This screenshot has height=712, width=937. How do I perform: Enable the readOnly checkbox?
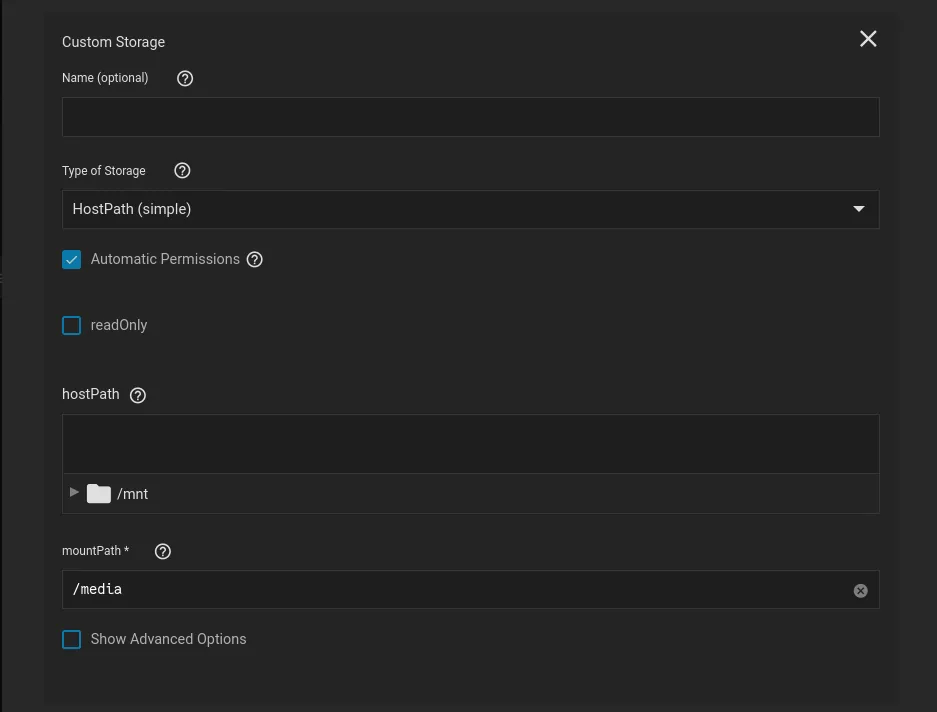click(x=71, y=325)
